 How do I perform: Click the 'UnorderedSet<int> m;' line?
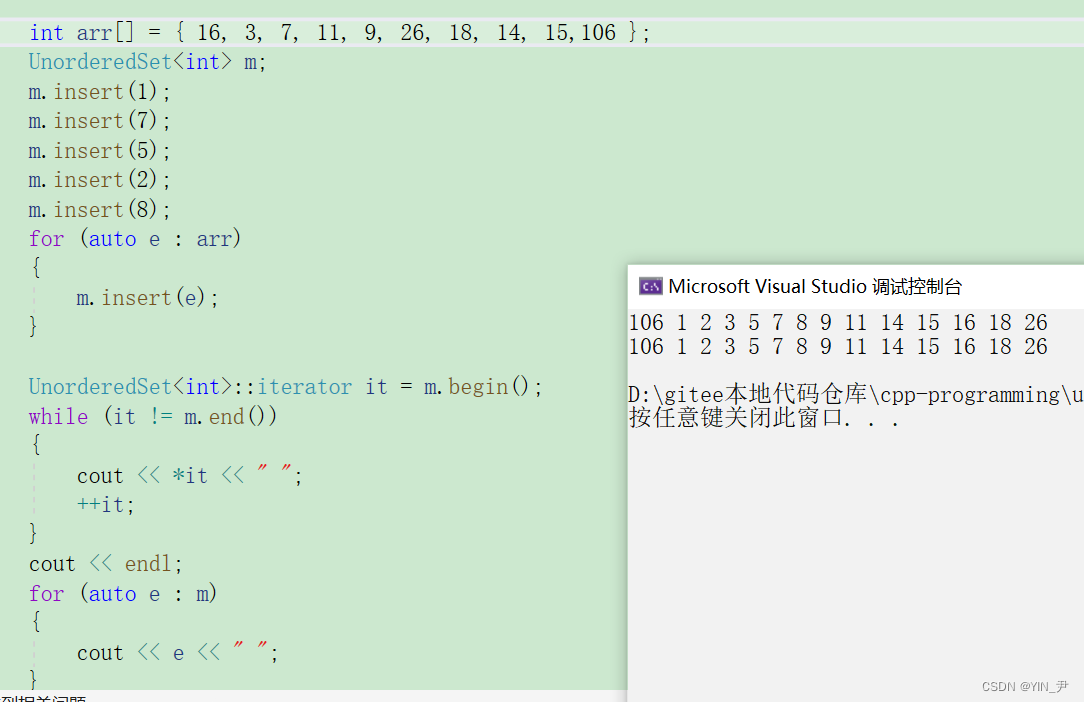coord(147,62)
